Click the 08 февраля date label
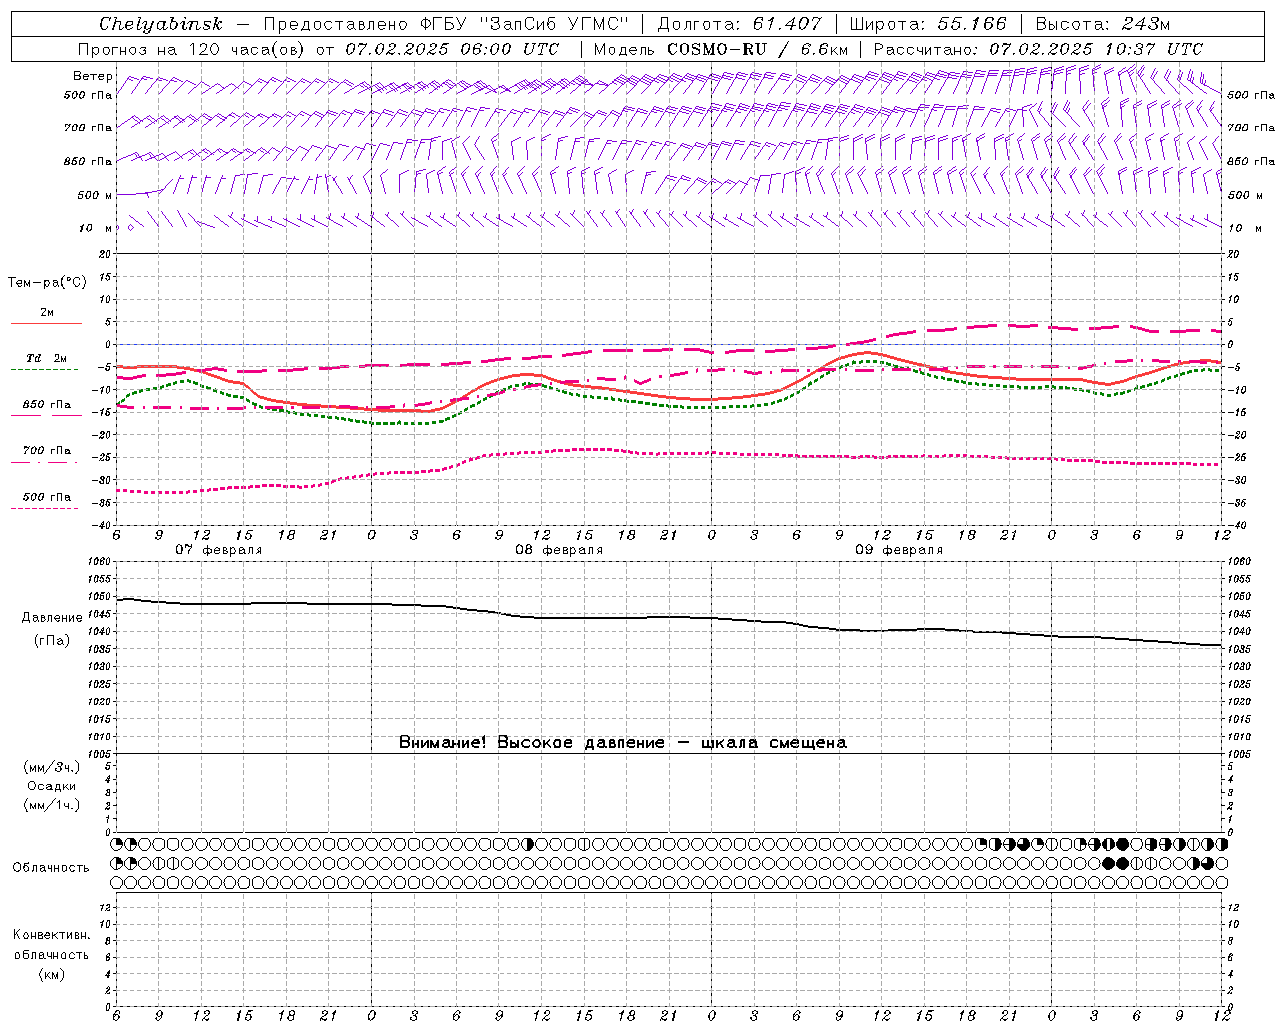 [x=559, y=550]
